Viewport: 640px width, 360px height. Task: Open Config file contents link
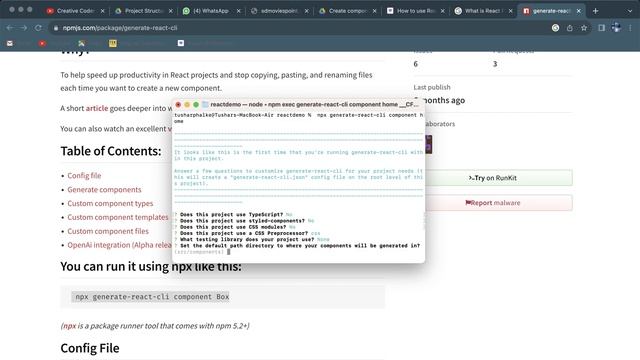click(84, 176)
